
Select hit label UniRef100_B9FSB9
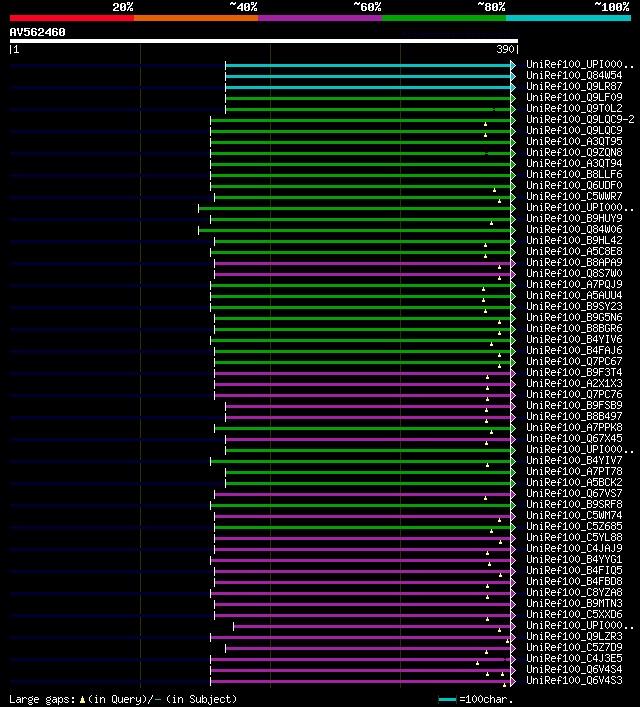pyautogui.click(x=574, y=405)
